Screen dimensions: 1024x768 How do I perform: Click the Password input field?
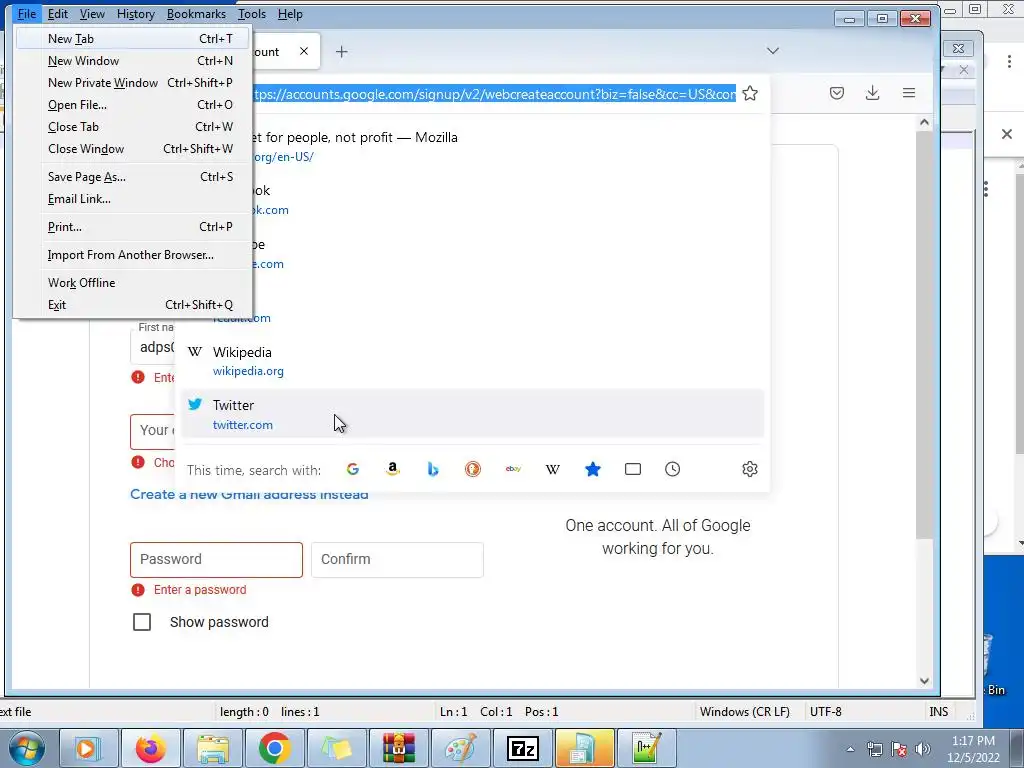pos(216,560)
